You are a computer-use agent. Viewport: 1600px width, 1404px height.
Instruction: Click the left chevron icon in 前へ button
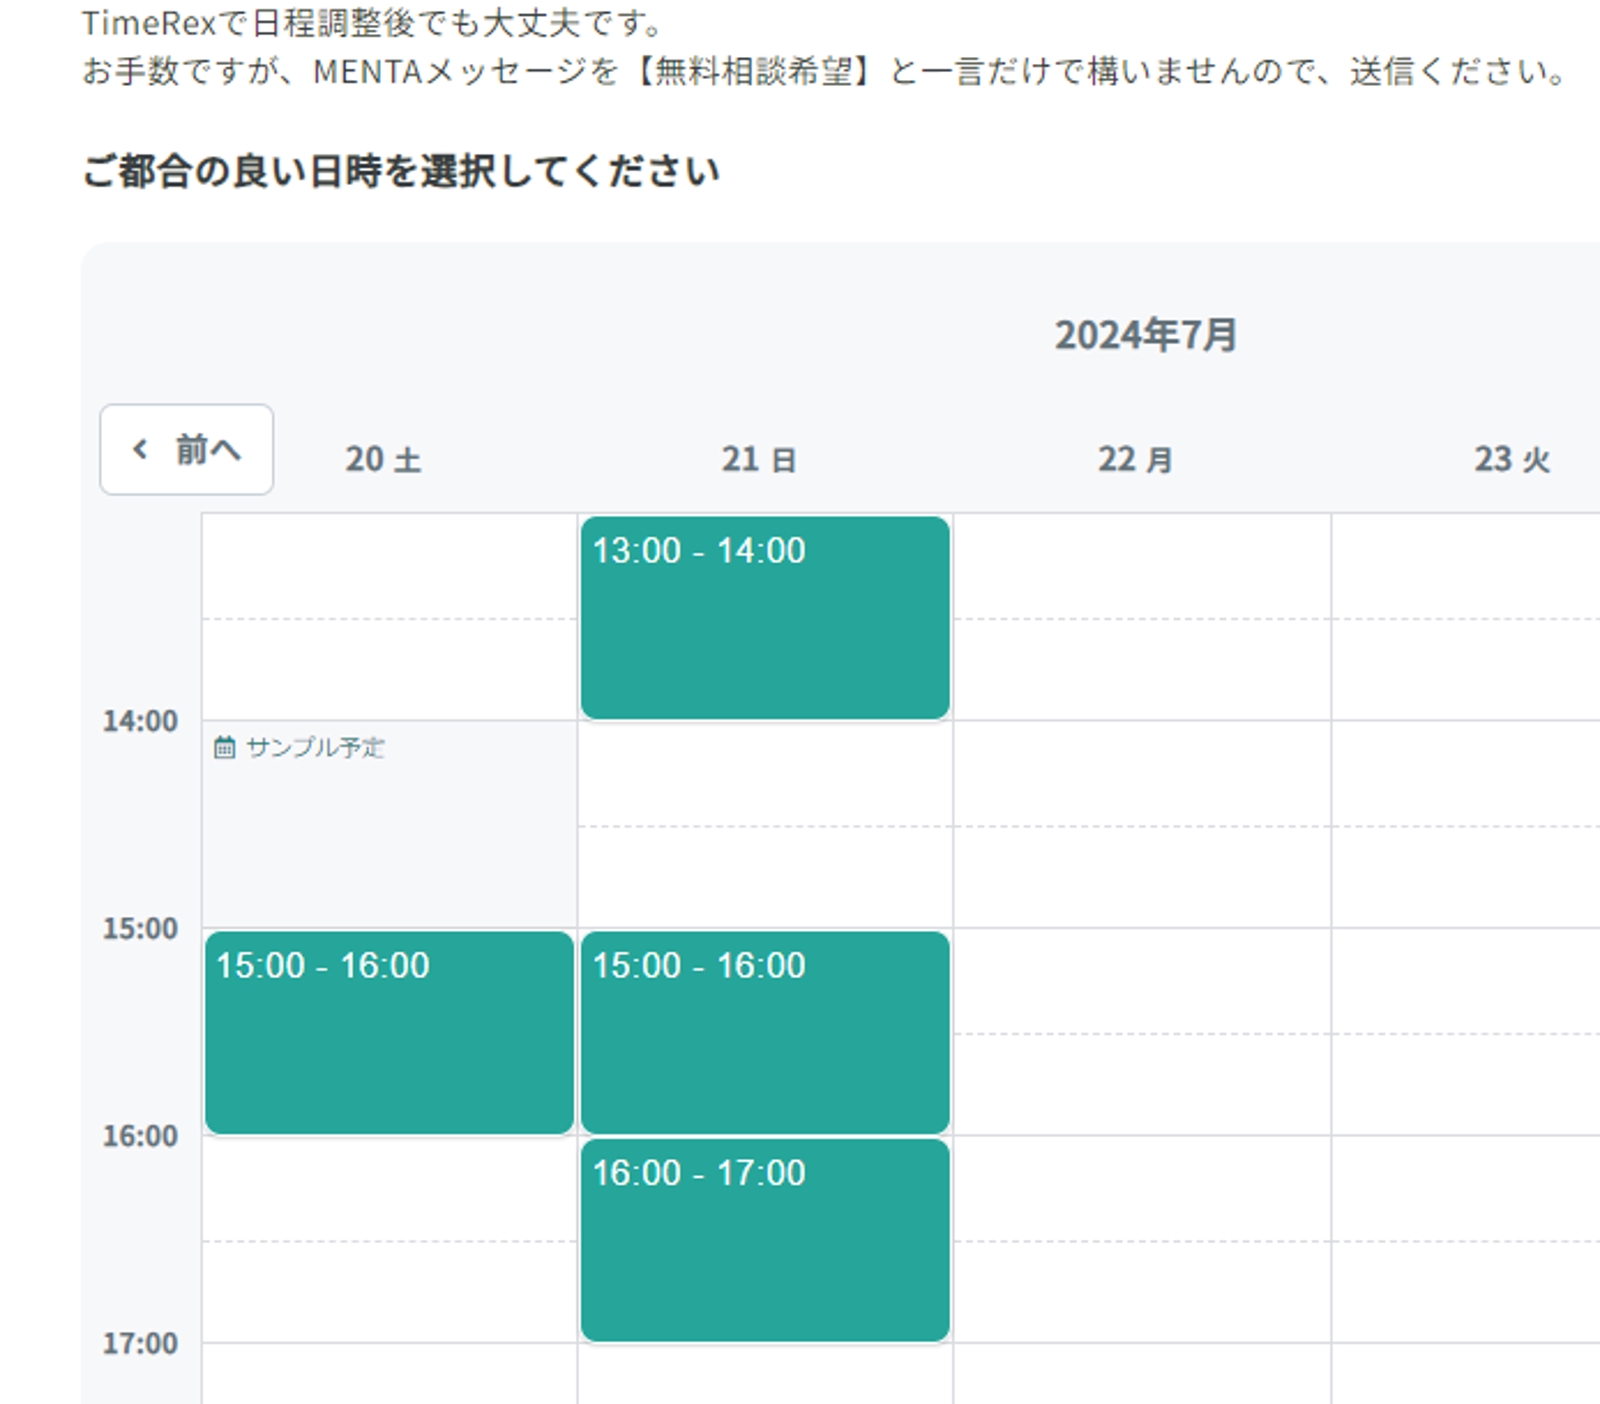click(x=140, y=449)
